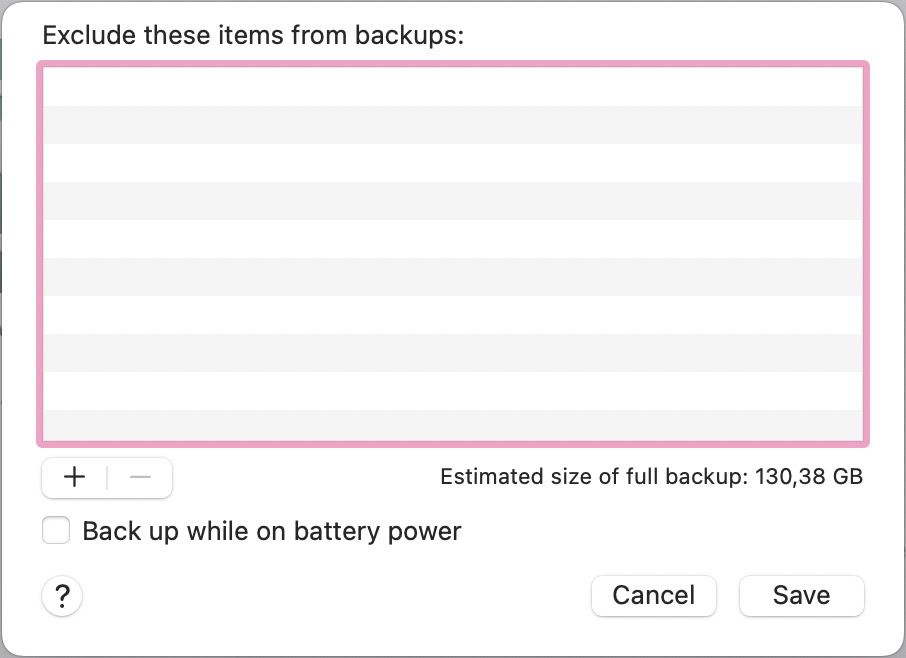Click the plus button to add exclusion

pyautogui.click(x=74, y=477)
